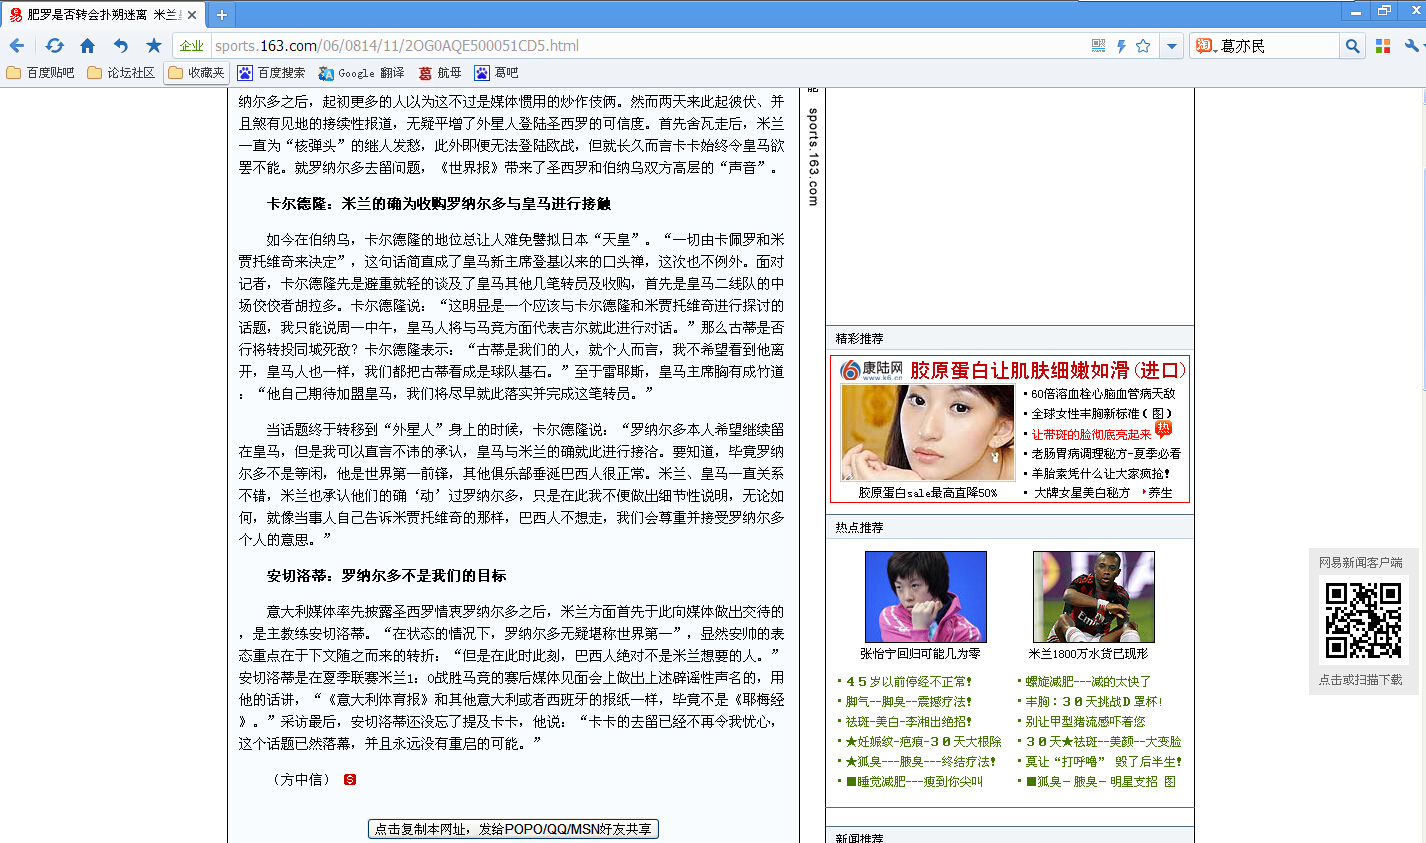Open the Google 翻译 bookmark
1426x843 pixels.
click(361, 73)
